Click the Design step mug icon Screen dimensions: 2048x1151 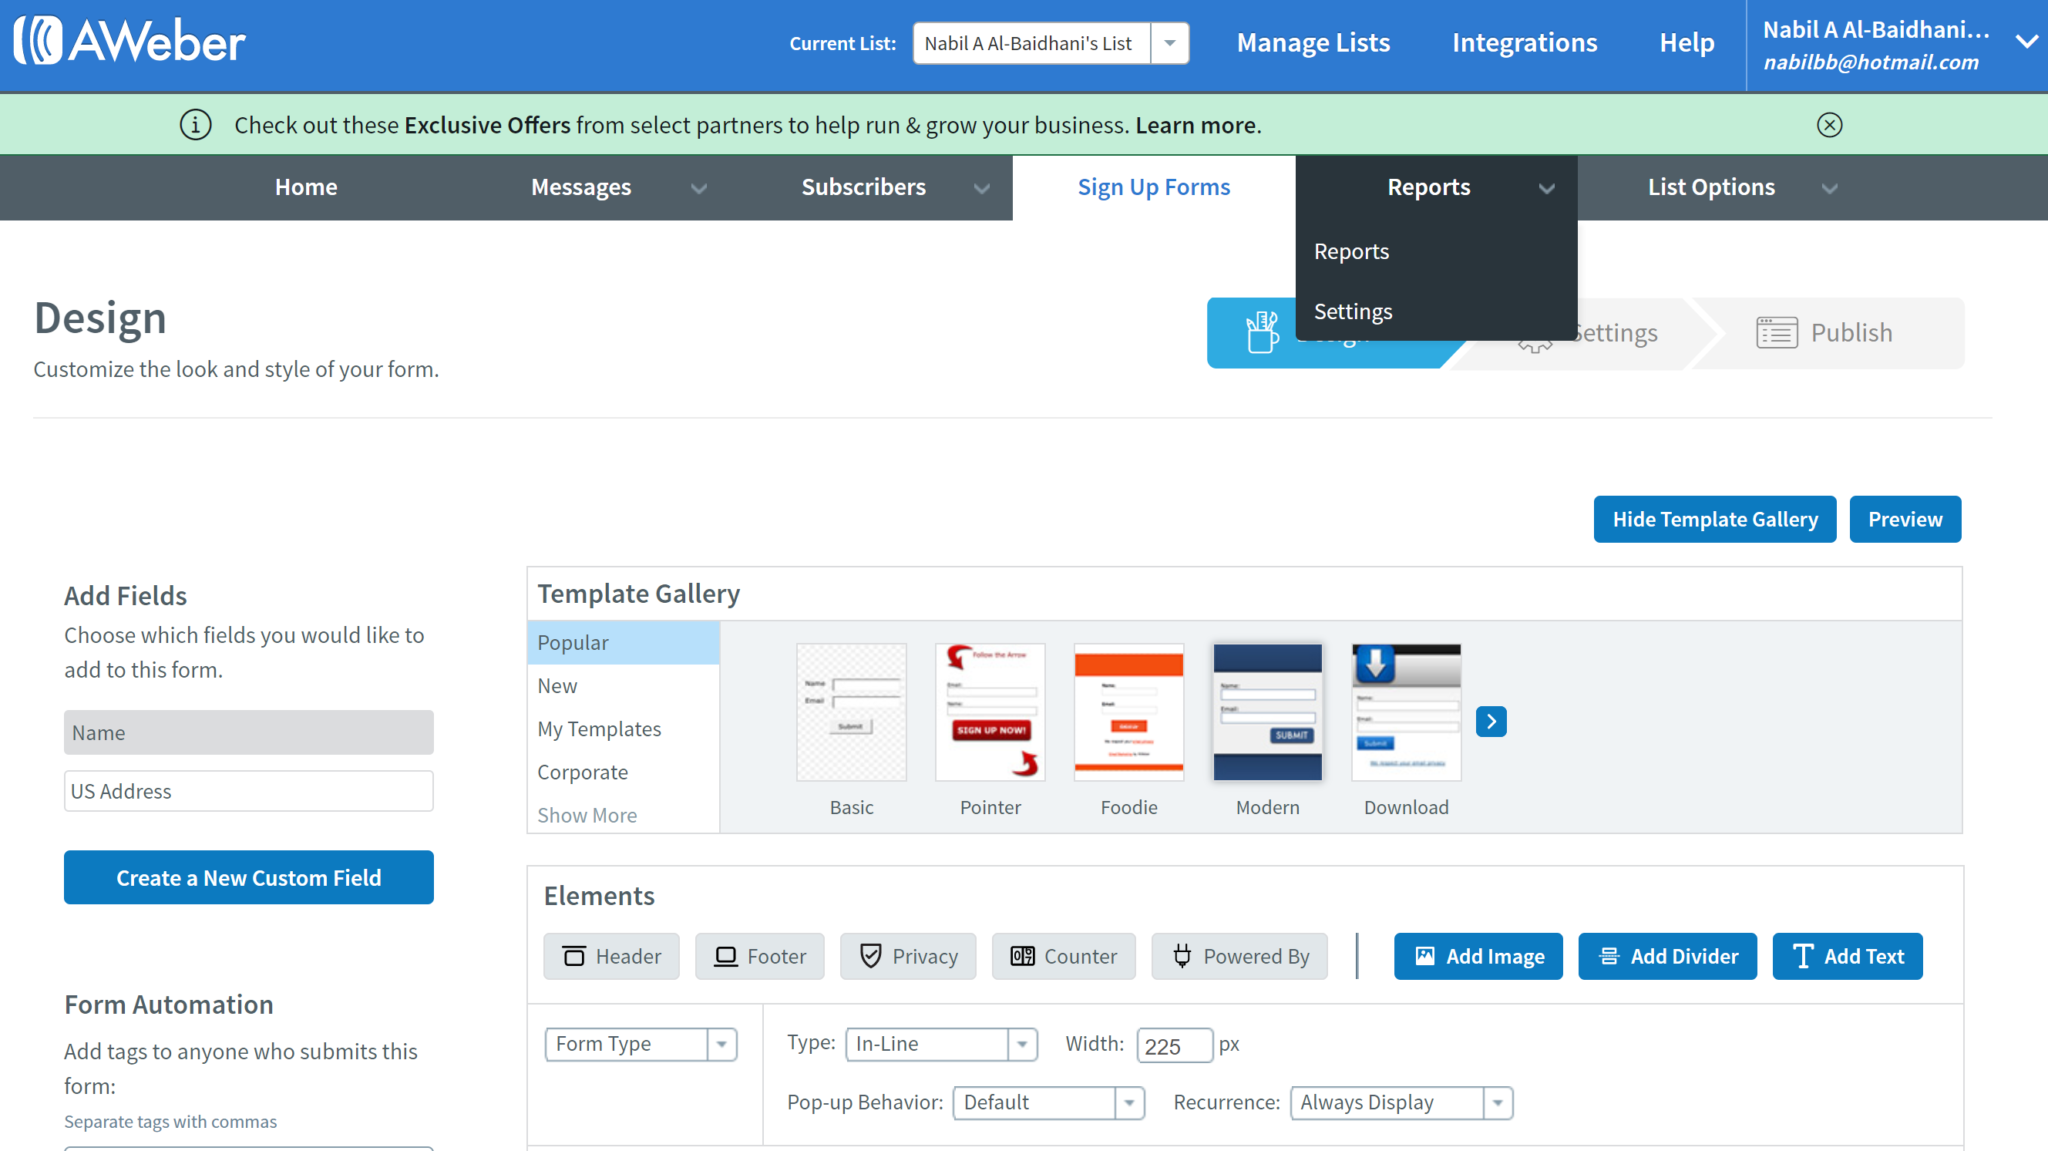[x=1261, y=332]
